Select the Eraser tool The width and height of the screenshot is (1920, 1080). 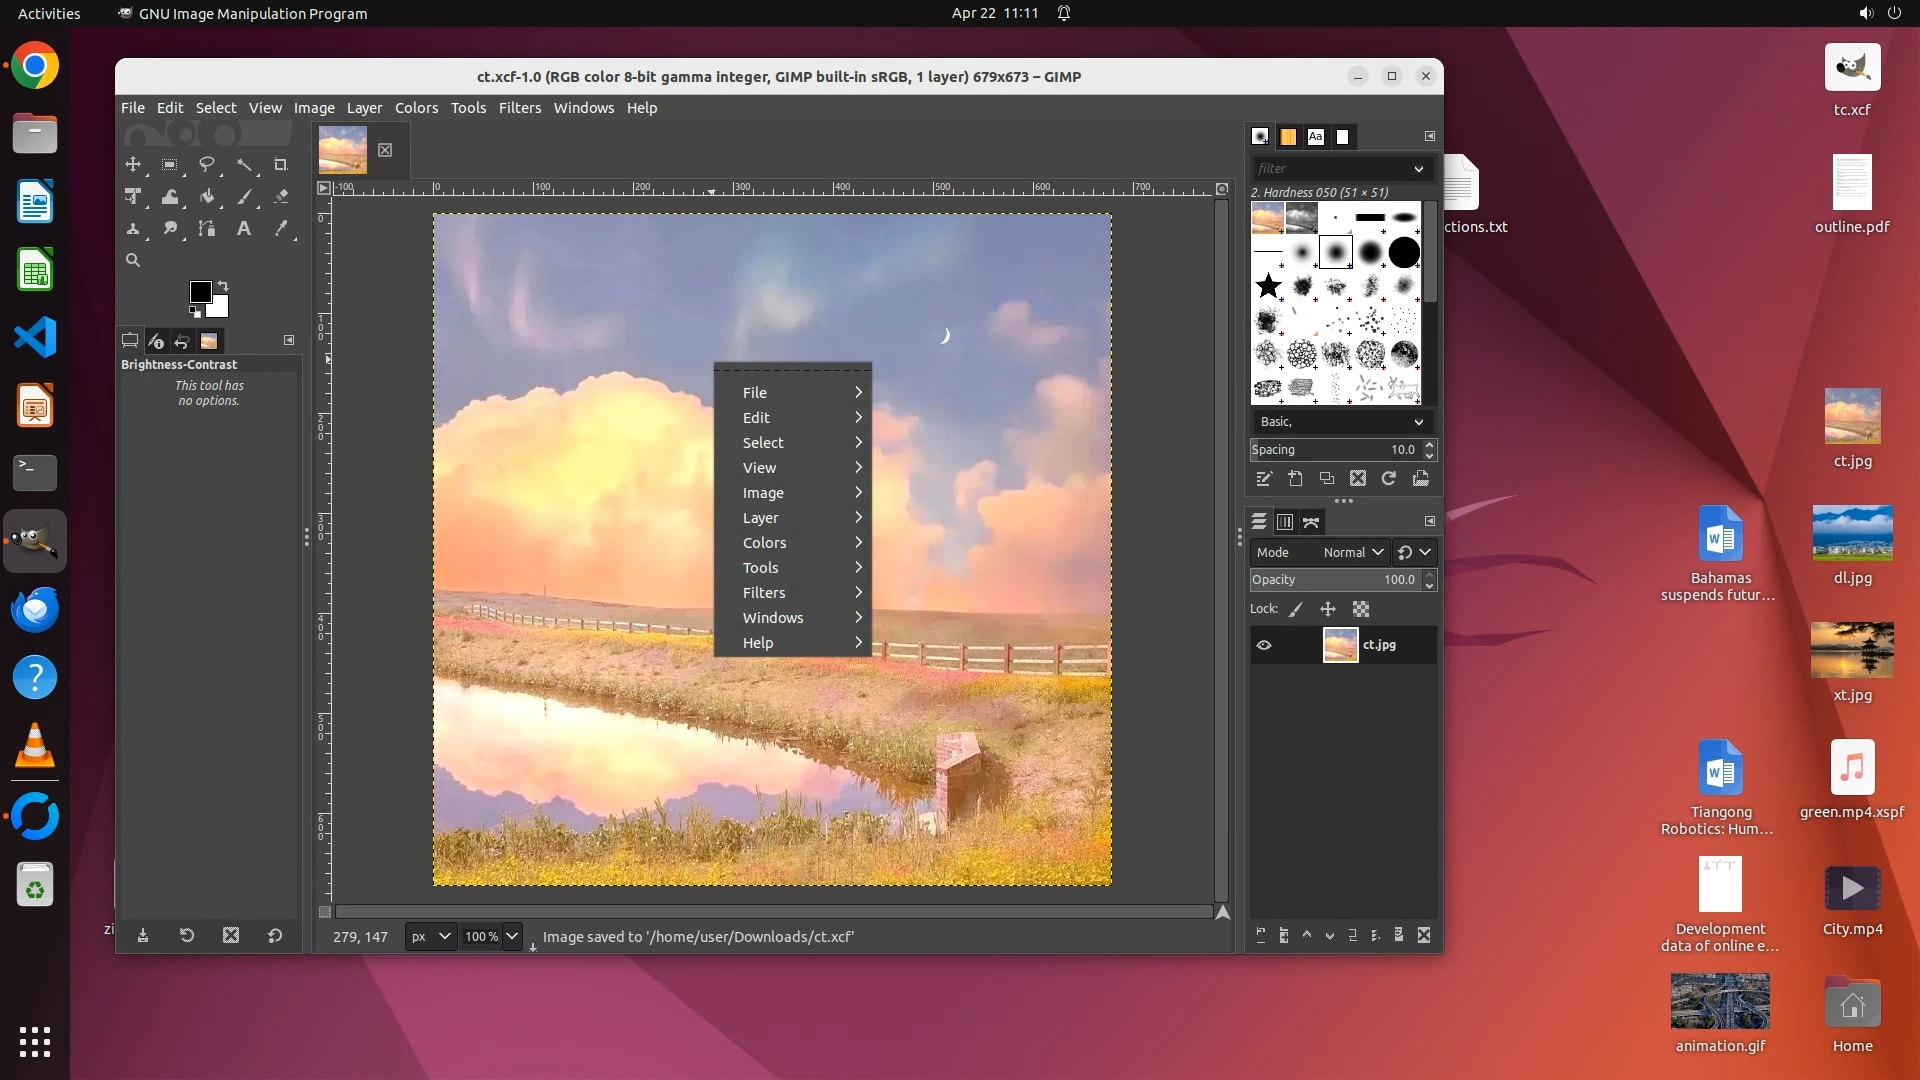[x=281, y=197]
